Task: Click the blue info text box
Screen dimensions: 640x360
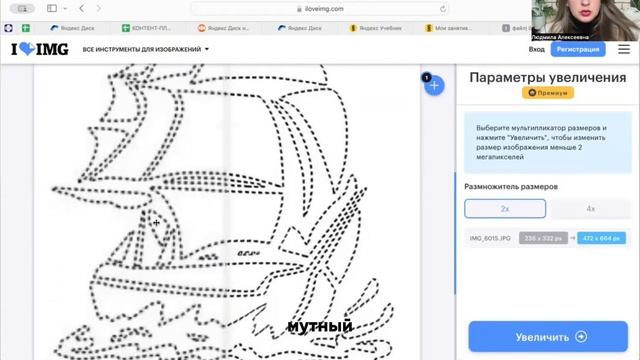Action: click(x=548, y=142)
